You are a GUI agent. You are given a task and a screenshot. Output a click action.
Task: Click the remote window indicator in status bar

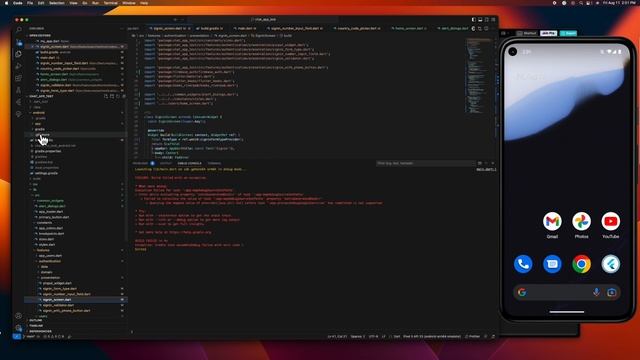16,337
